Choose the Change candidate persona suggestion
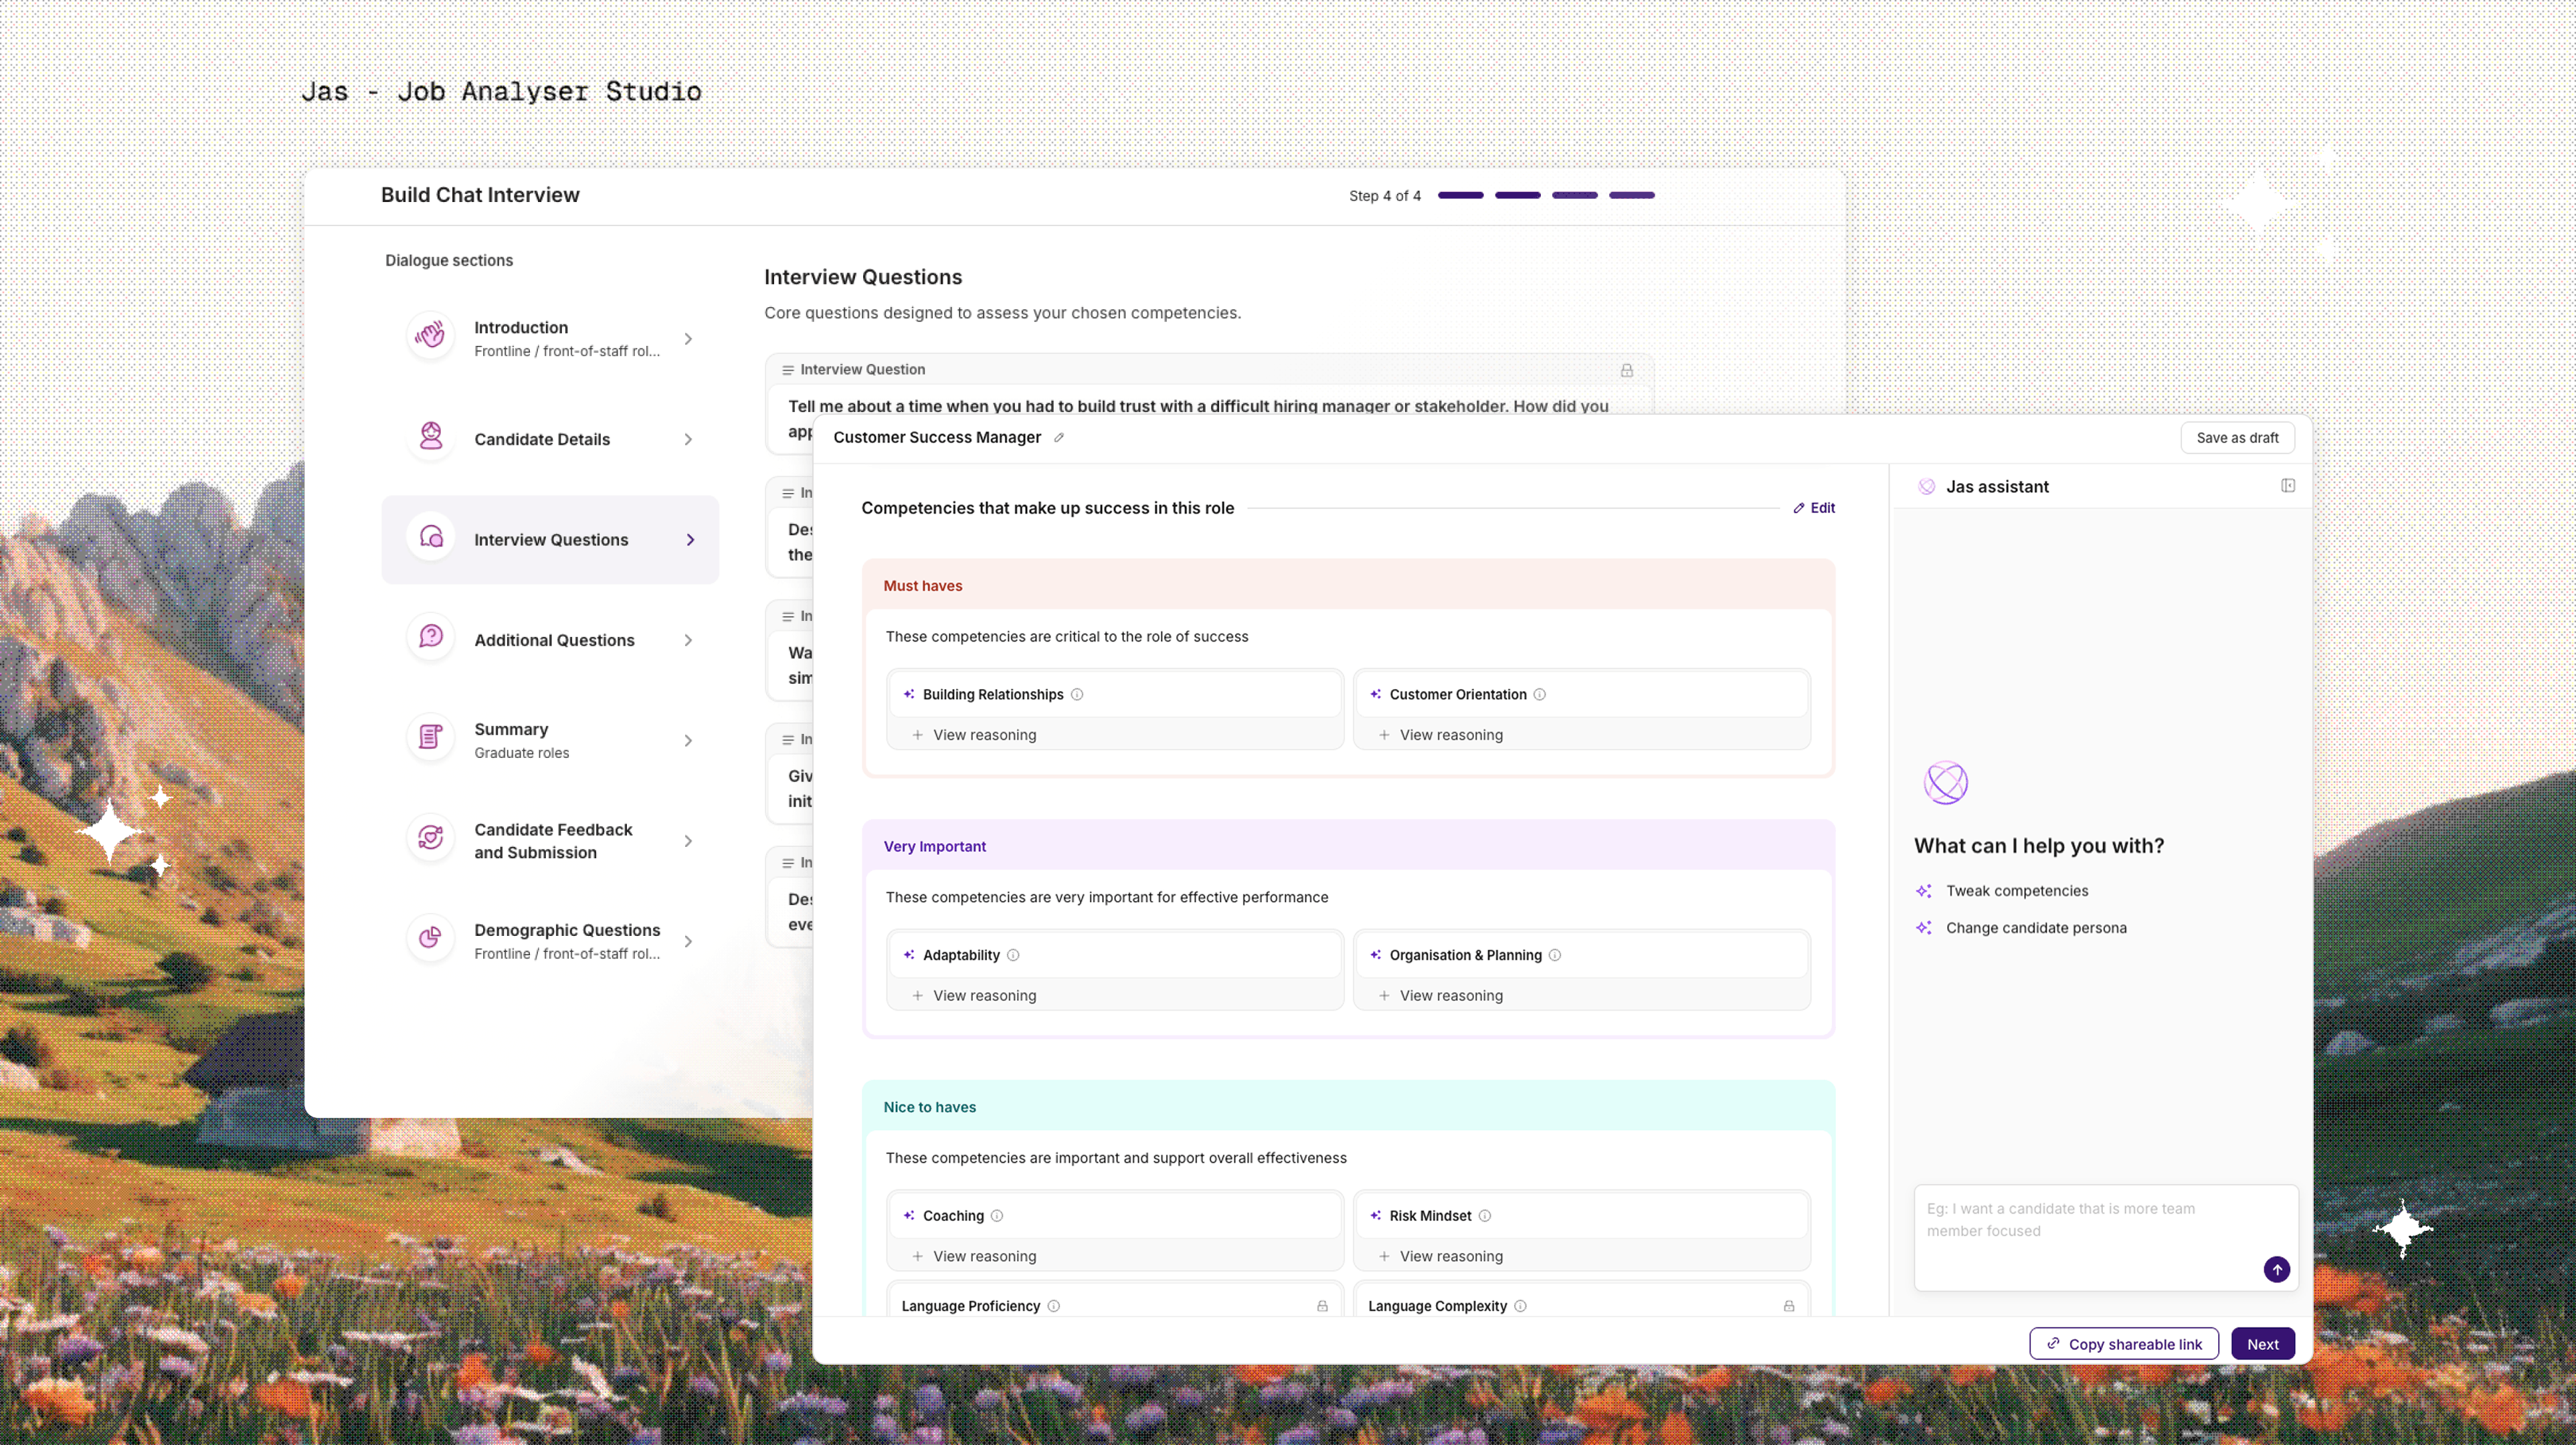Screen dimensions: 2576x1445 pos(2021,928)
